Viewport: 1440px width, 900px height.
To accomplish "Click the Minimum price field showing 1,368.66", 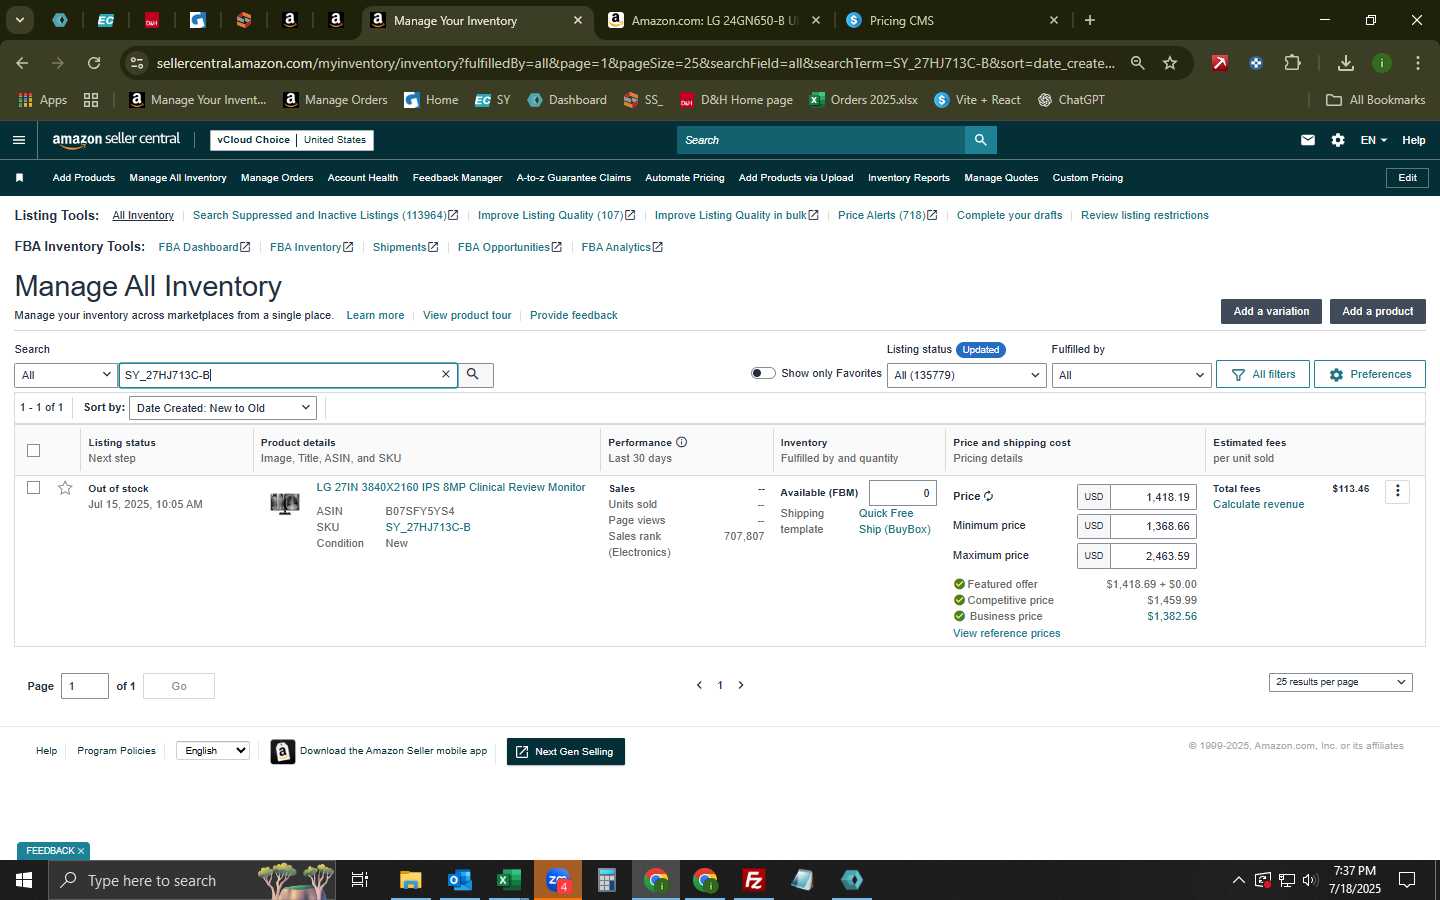I will click(x=1153, y=526).
